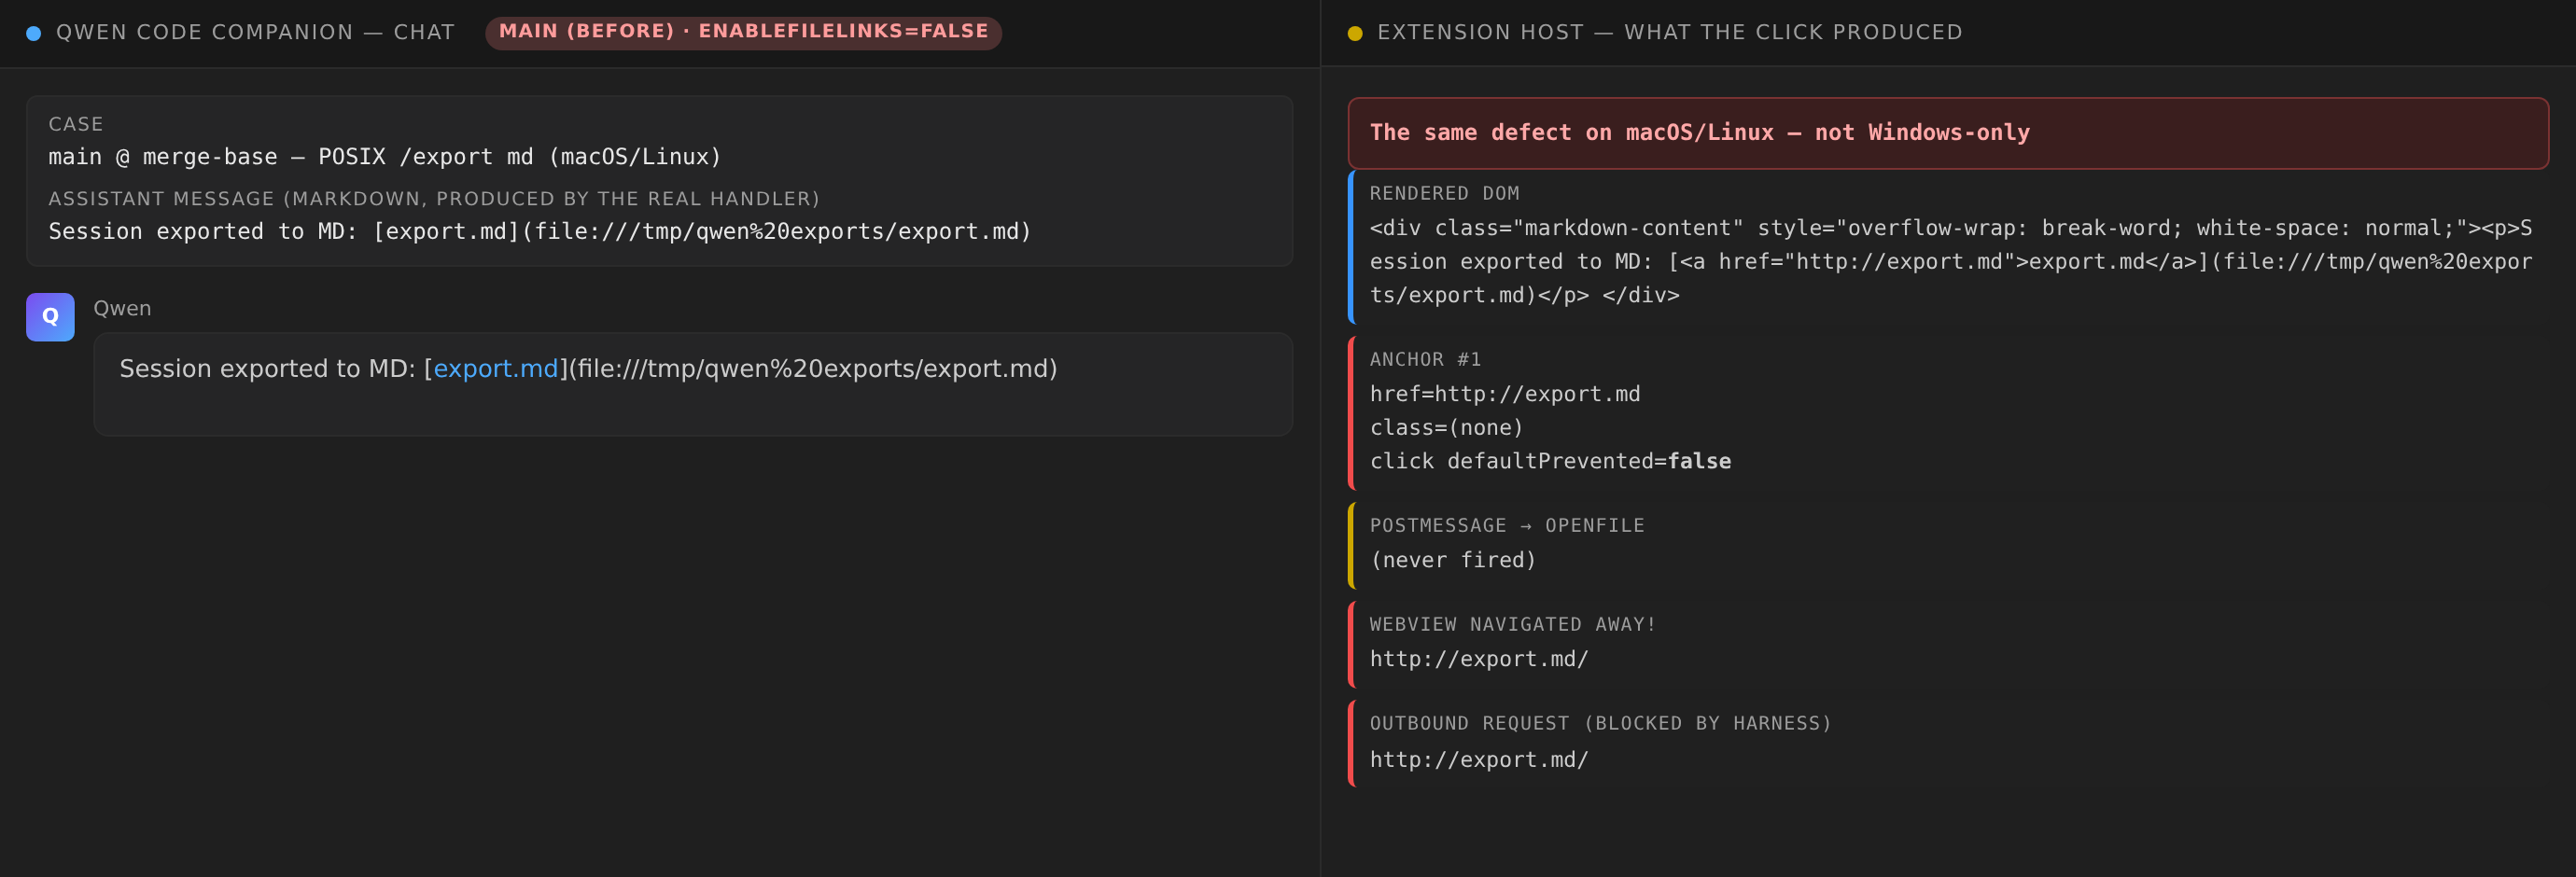Screen dimensions: 2576x877
Task: Click the yellow dot beside Extension Host title
Action: pos(1355,33)
